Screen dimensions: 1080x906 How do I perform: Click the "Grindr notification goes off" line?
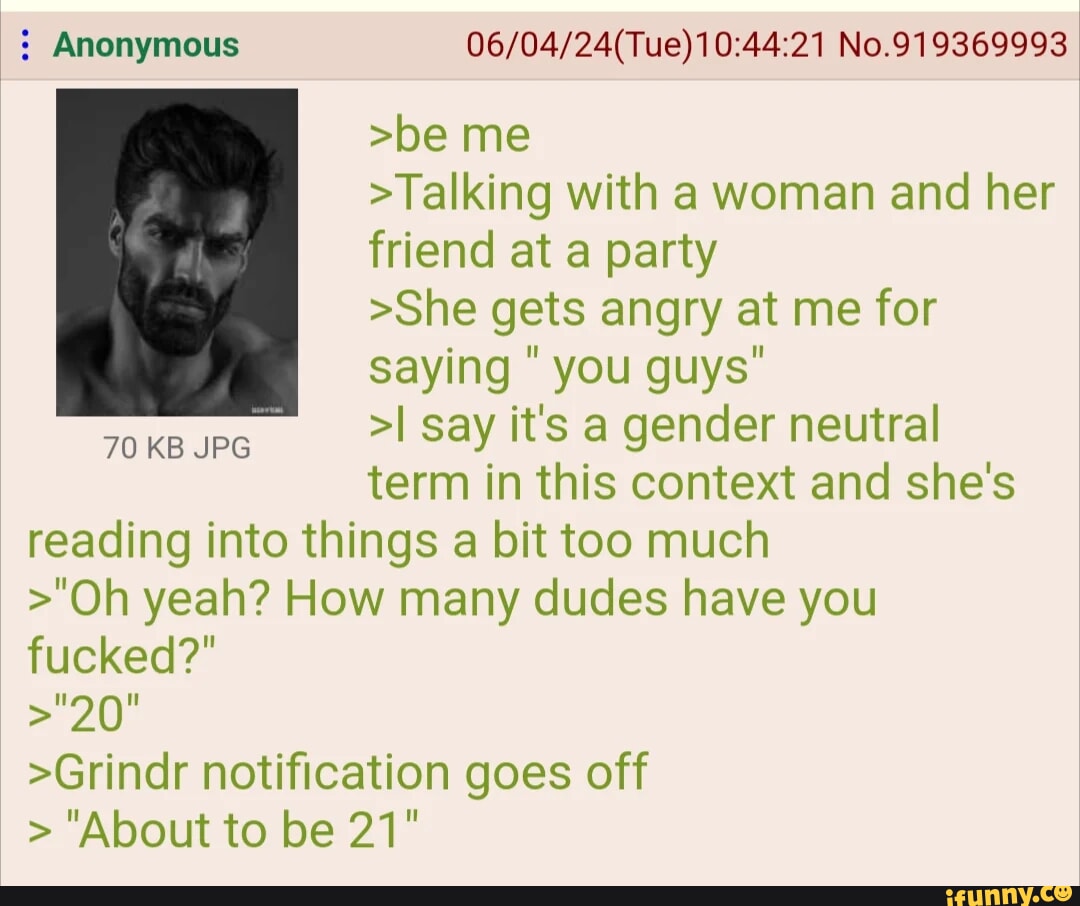338,772
